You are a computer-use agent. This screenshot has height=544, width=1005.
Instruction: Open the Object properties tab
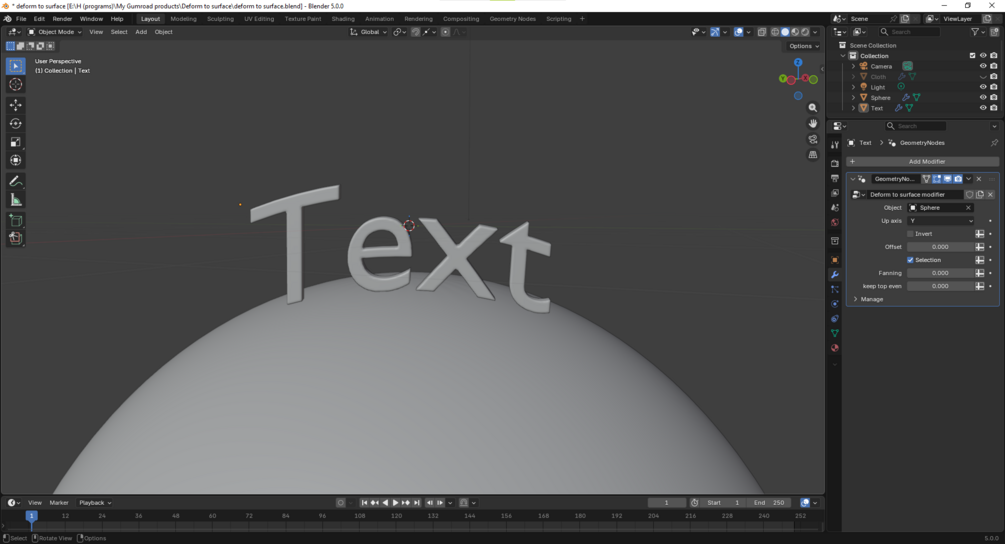pyautogui.click(x=835, y=260)
